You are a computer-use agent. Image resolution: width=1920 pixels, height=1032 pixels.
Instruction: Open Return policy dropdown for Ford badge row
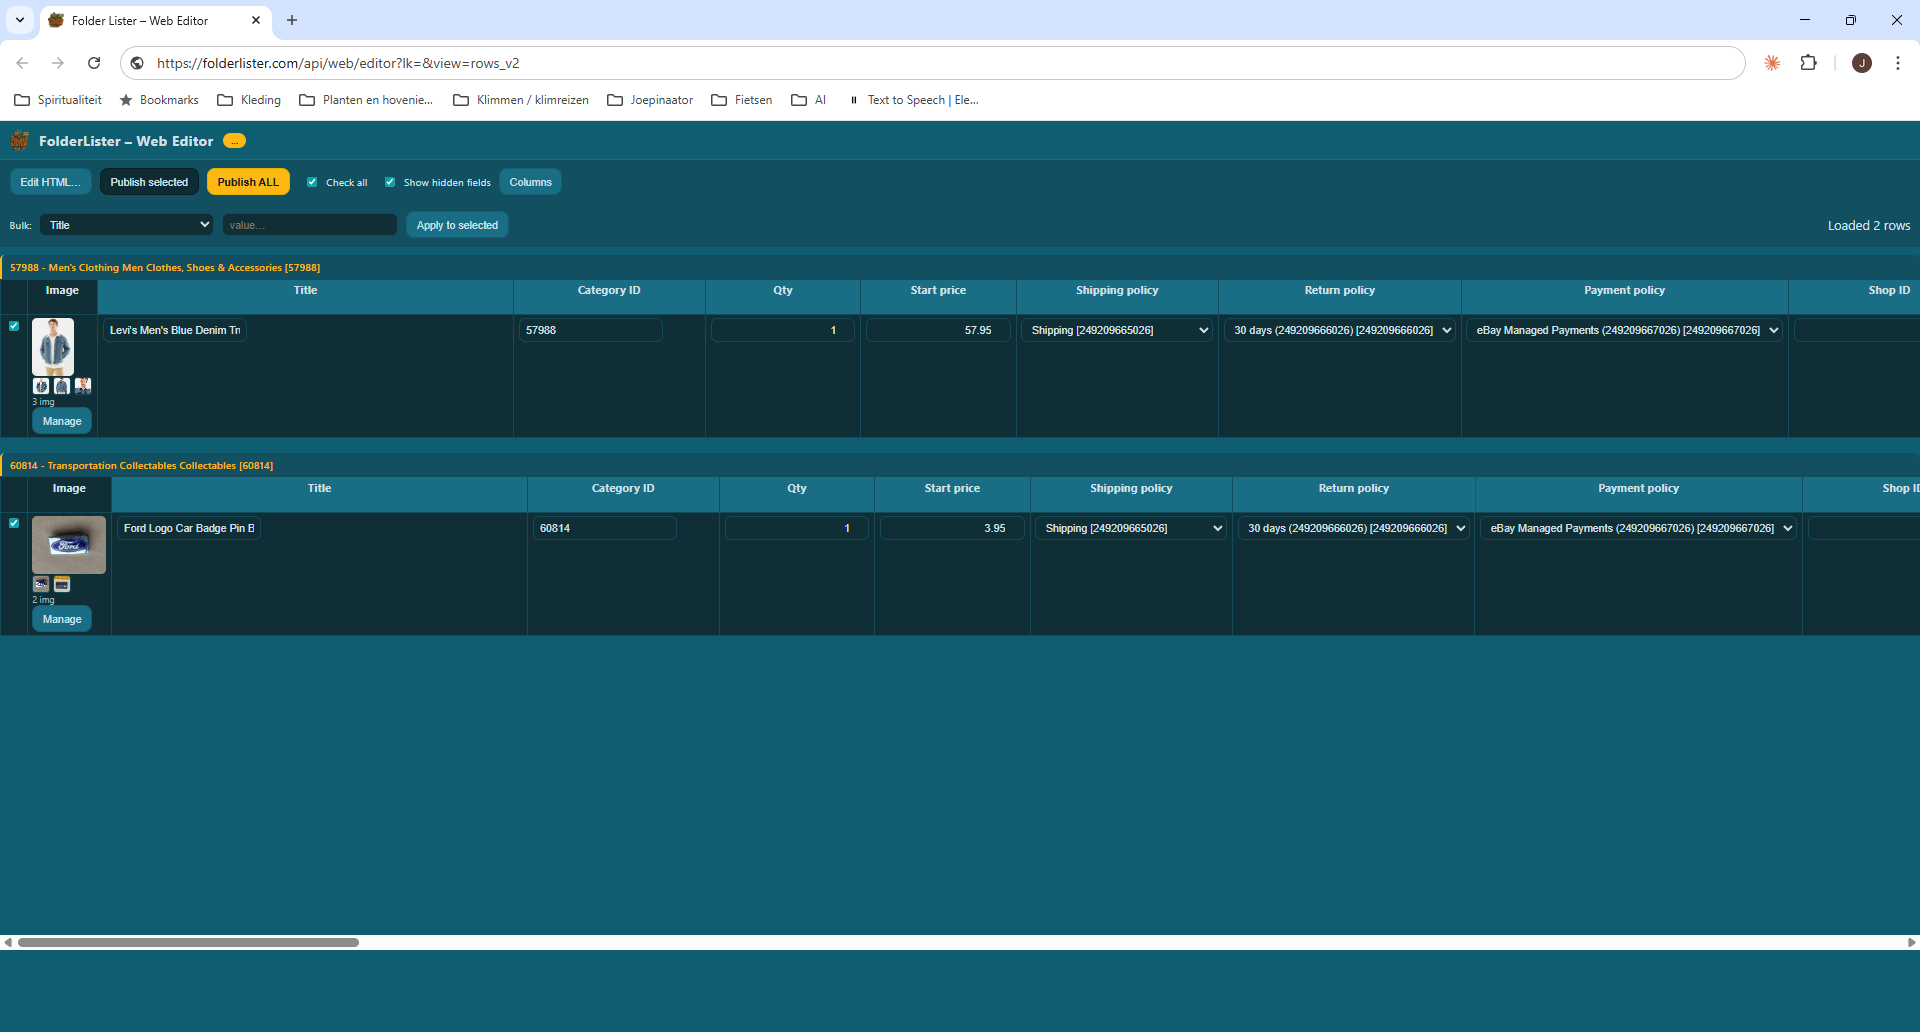click(x=1353, y=528)
